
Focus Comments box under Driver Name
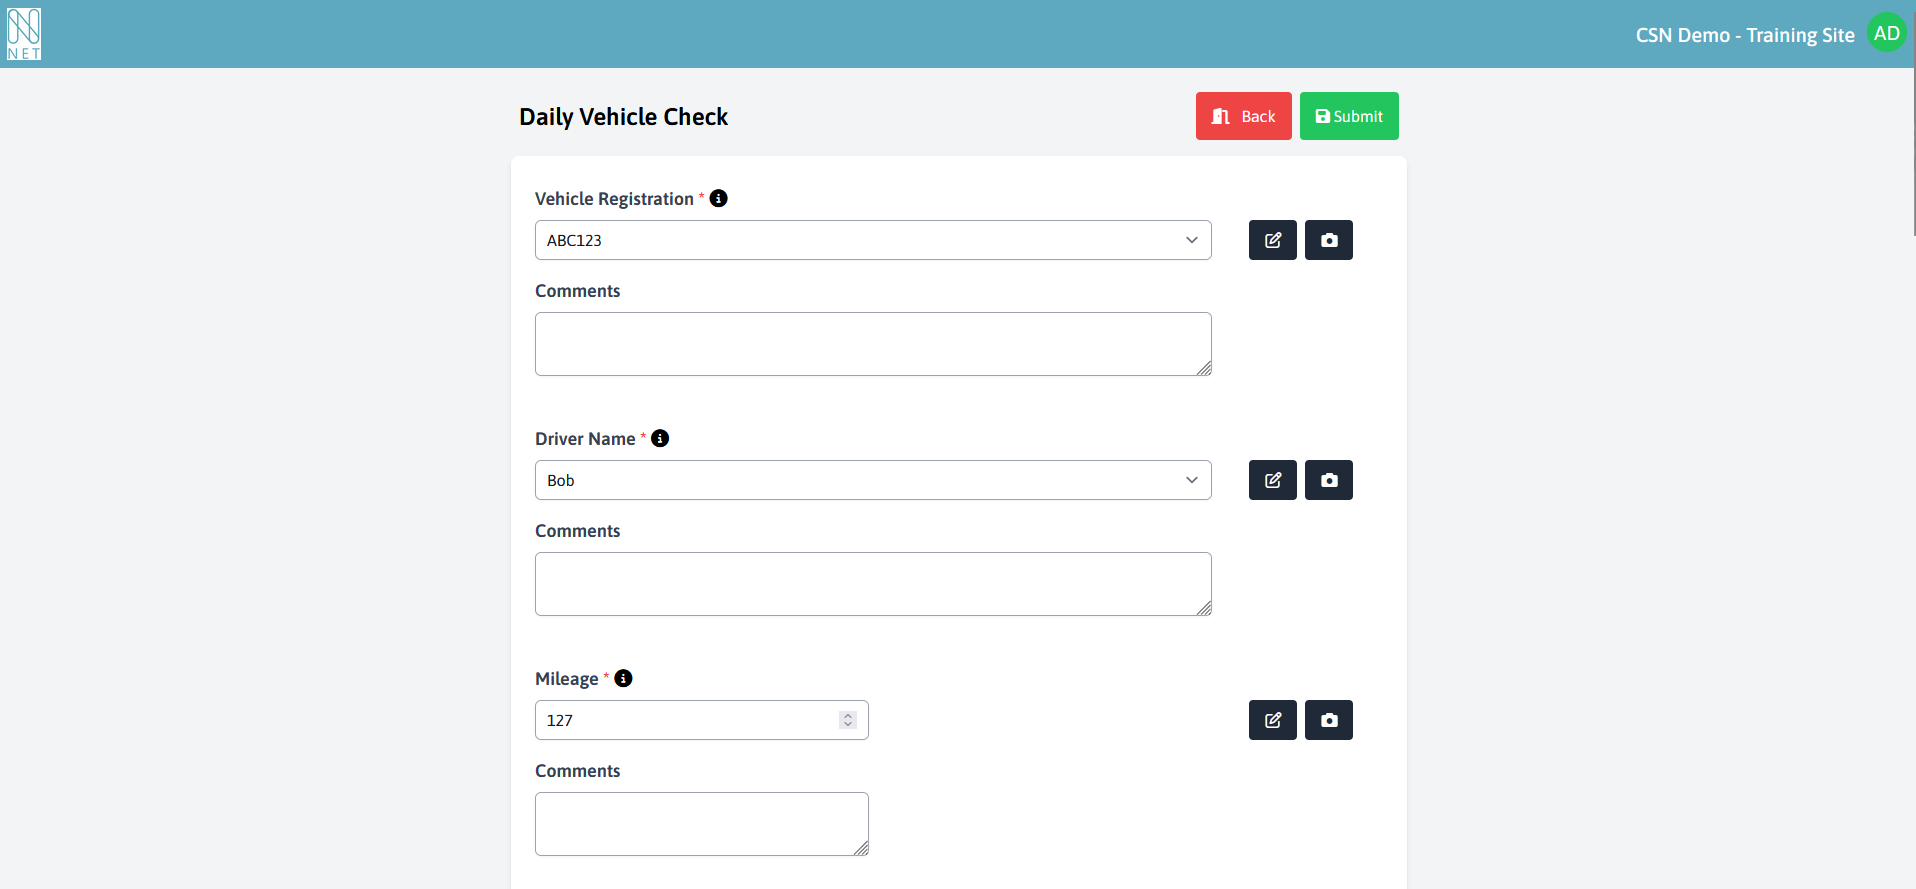click(873, 584)
